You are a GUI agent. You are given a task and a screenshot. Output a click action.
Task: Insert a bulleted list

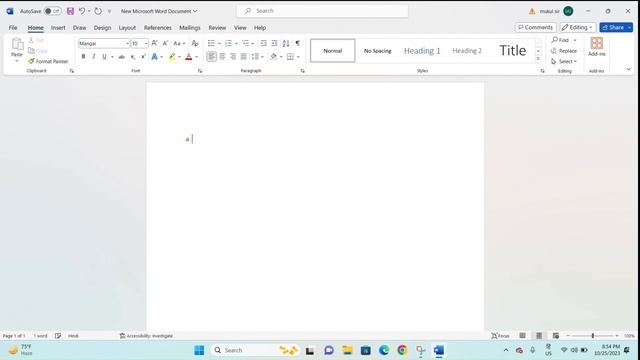211,43
